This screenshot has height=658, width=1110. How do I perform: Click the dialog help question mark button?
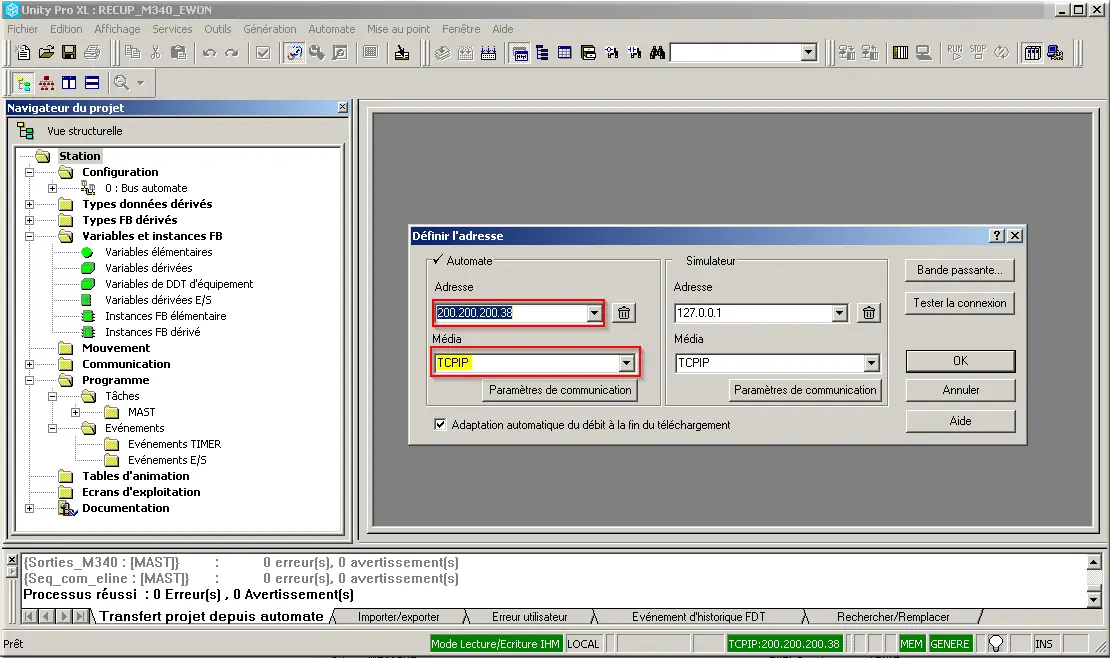tap(997, 236)
